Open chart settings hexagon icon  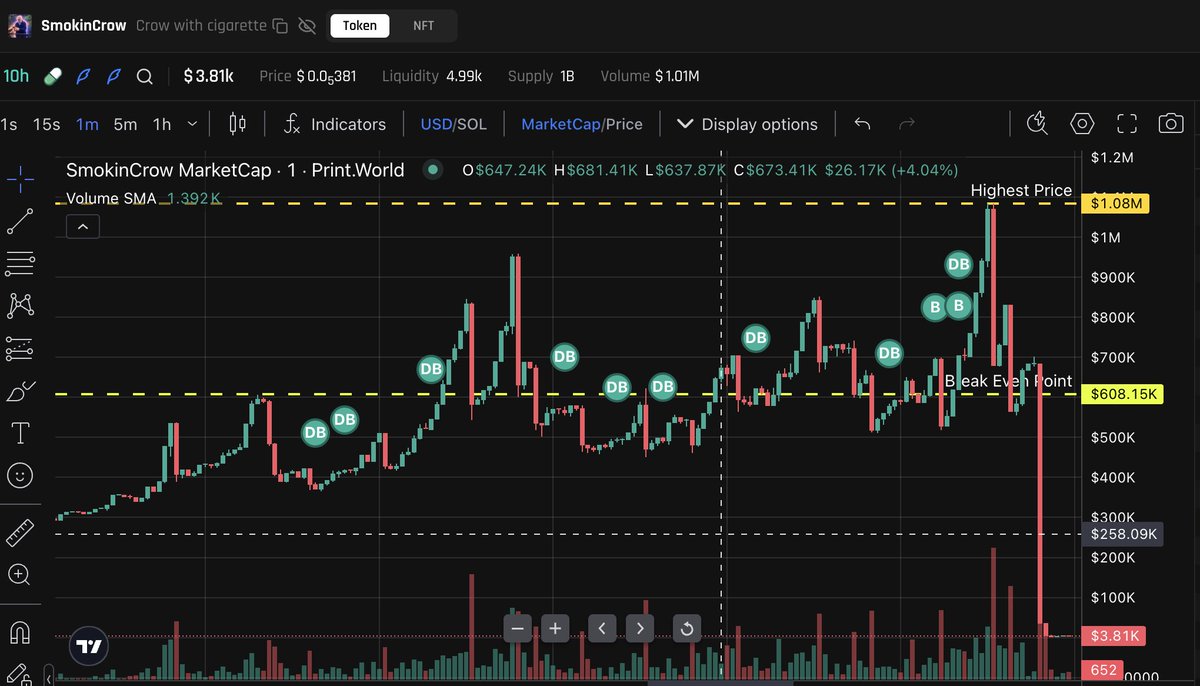point(1082,124)
